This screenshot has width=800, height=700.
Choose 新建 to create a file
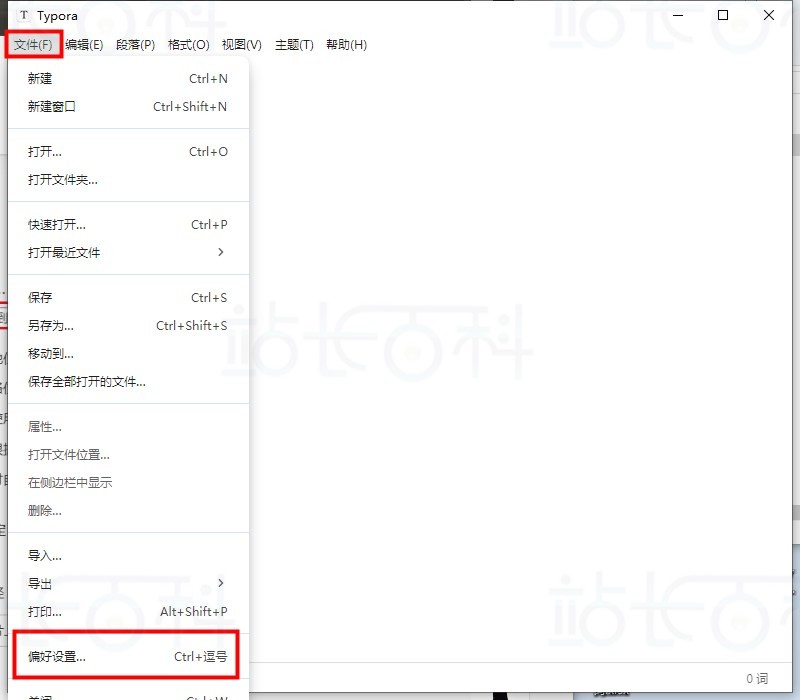tap(128, 79)
